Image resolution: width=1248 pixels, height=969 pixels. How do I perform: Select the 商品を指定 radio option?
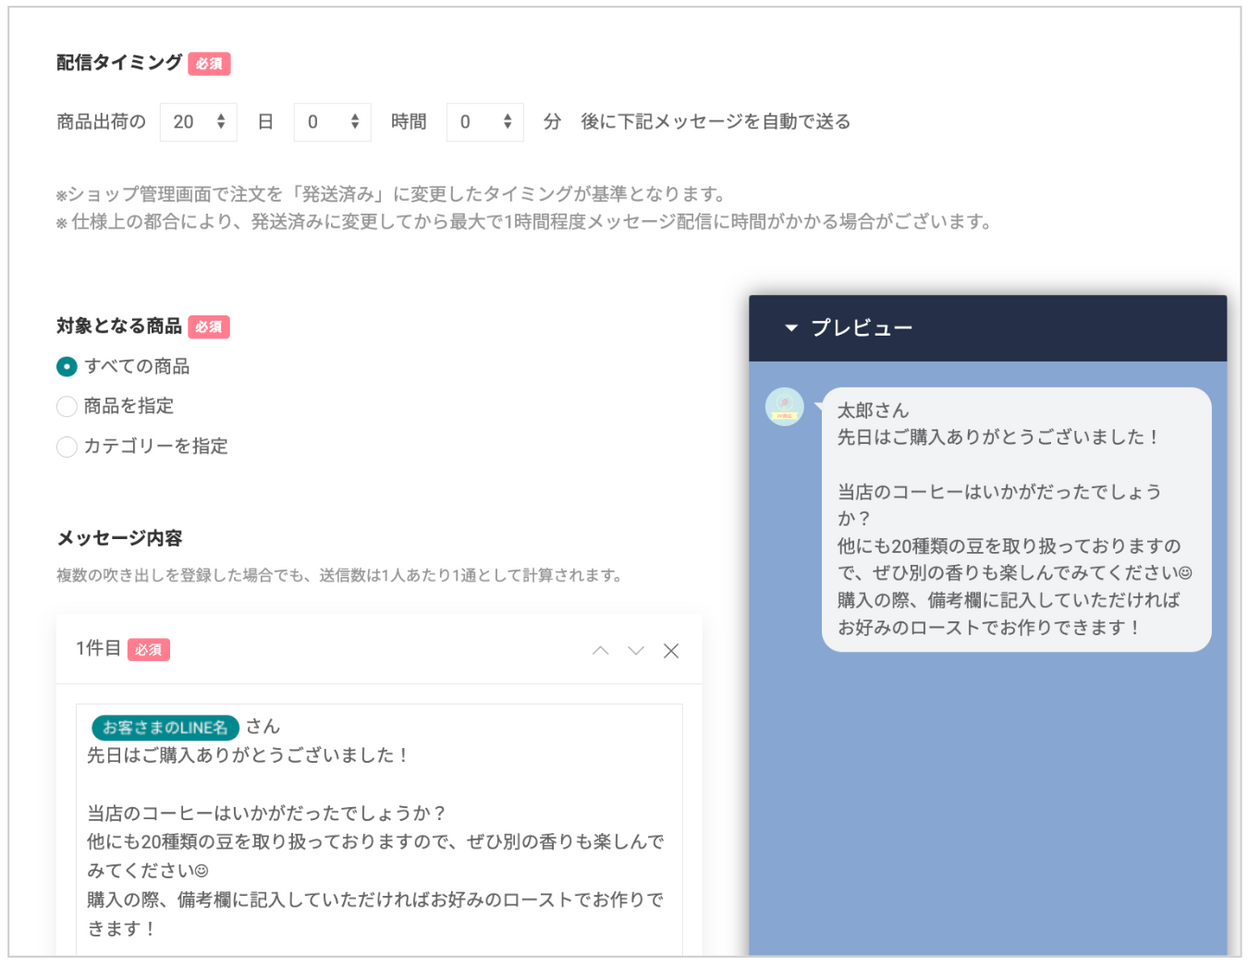(x=67, y=406)
